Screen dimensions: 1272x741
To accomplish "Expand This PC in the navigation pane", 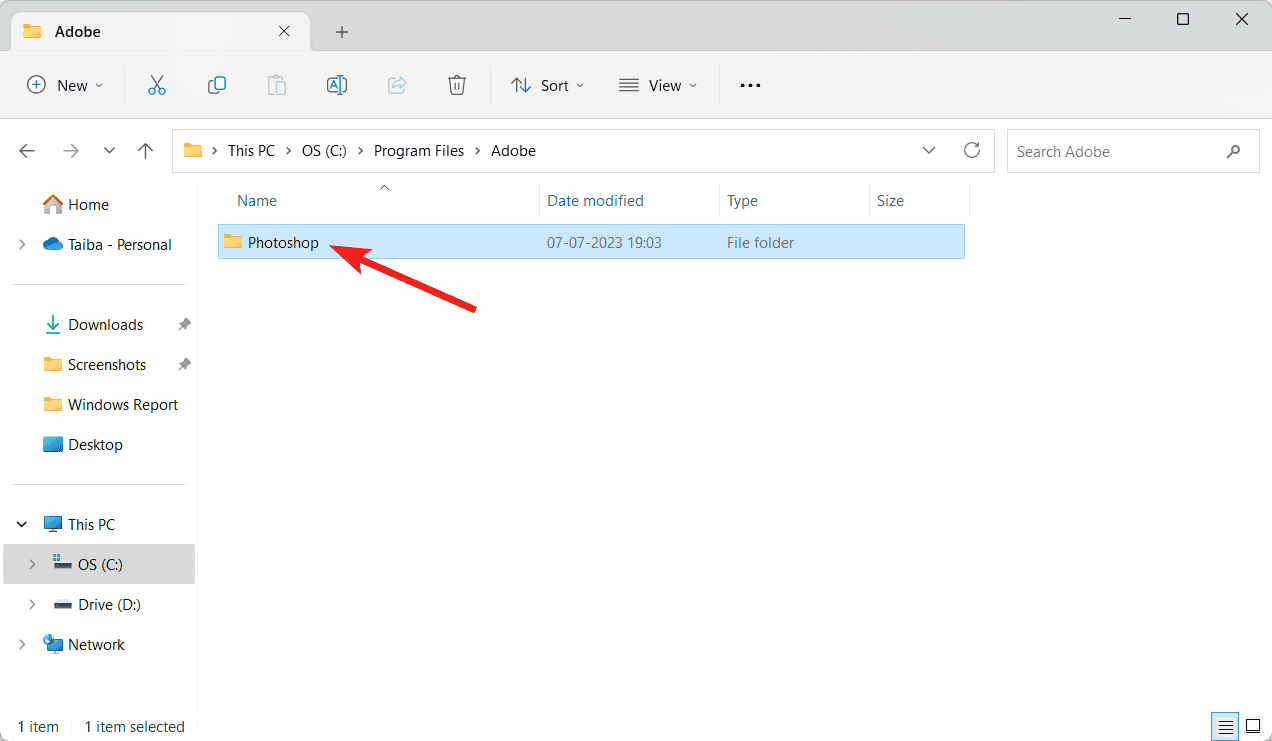I will pos(21,523).
